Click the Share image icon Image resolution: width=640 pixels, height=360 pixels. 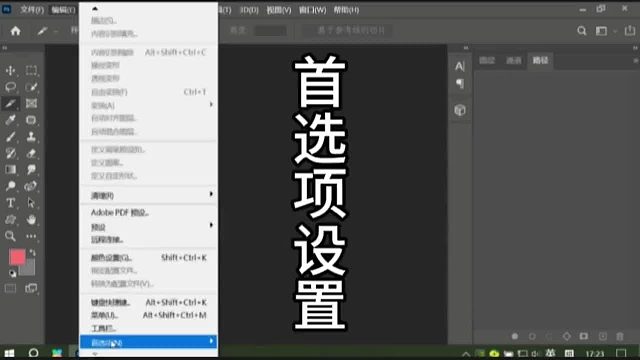(630, 31)
